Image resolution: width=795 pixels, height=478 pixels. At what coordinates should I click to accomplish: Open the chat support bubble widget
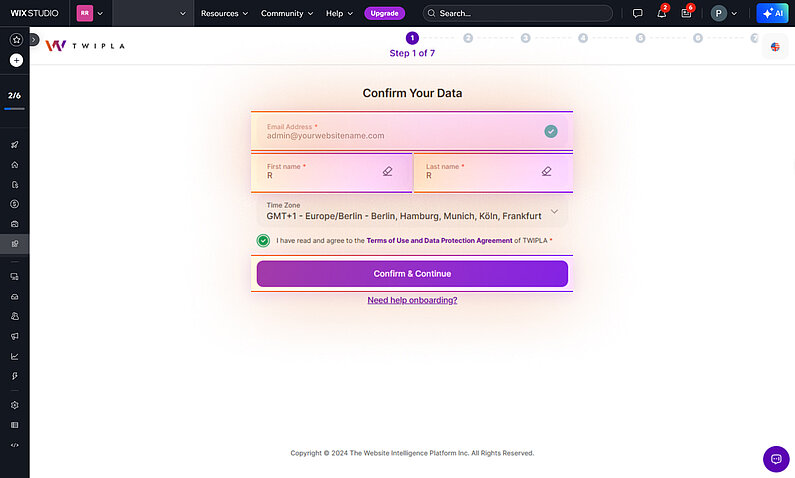click(776, 458)
